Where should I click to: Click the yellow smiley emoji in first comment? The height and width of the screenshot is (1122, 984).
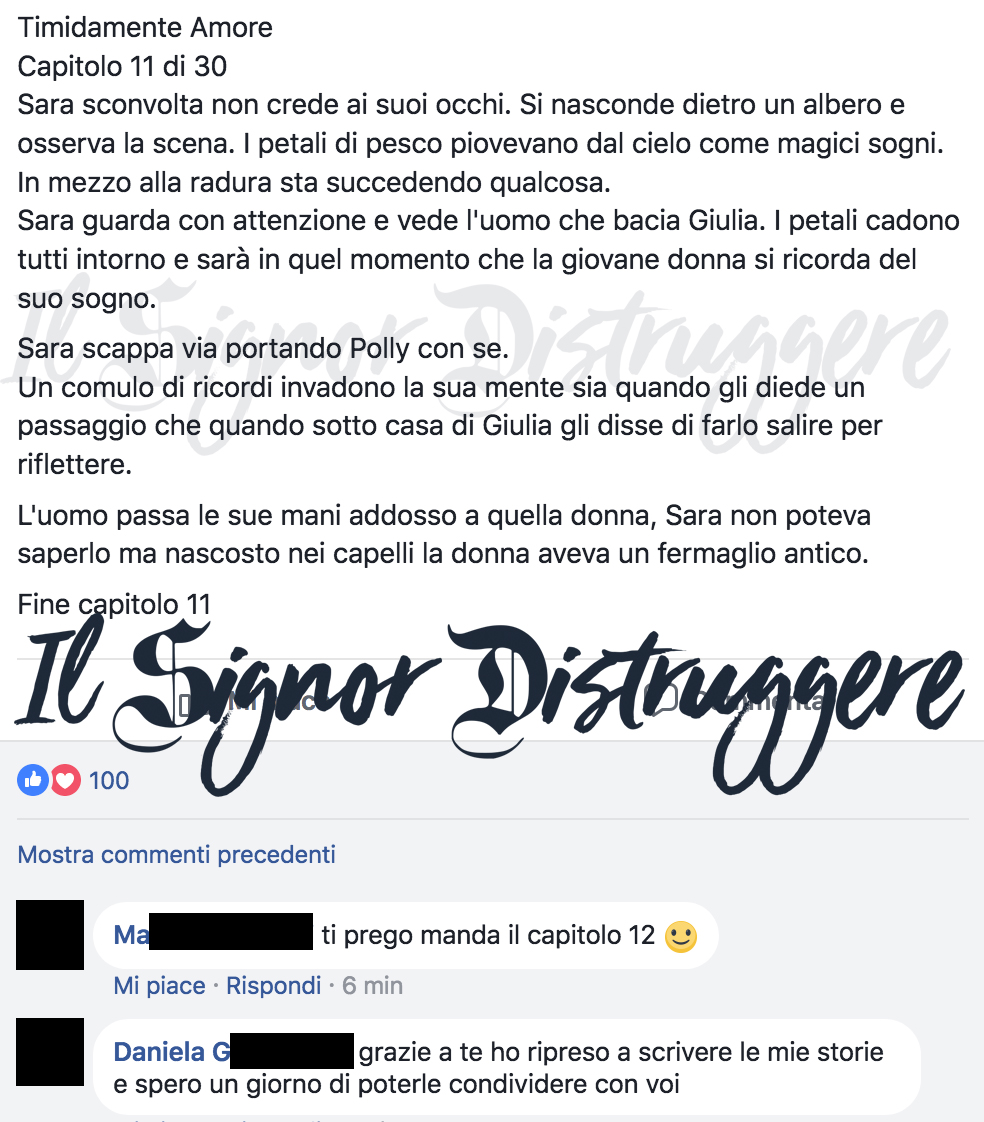click(681, 936)
